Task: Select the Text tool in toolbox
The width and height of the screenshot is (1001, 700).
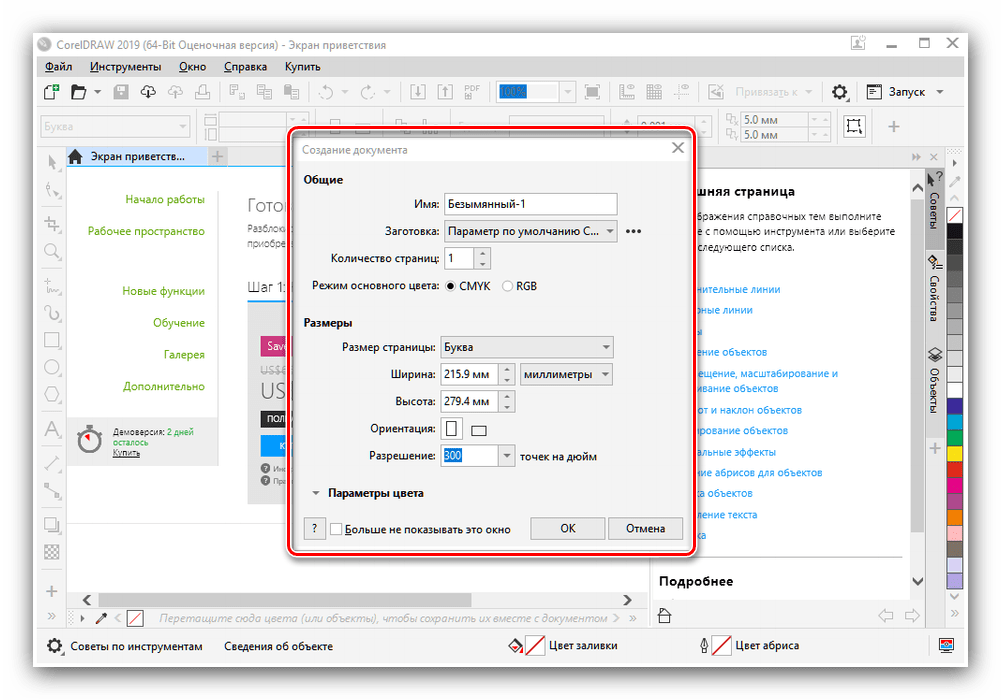Action: click(x=52, y=429)
